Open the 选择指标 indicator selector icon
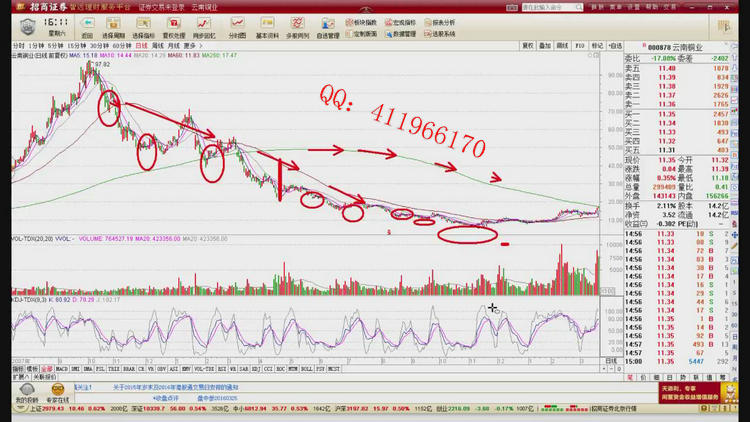 coord(143,23)
